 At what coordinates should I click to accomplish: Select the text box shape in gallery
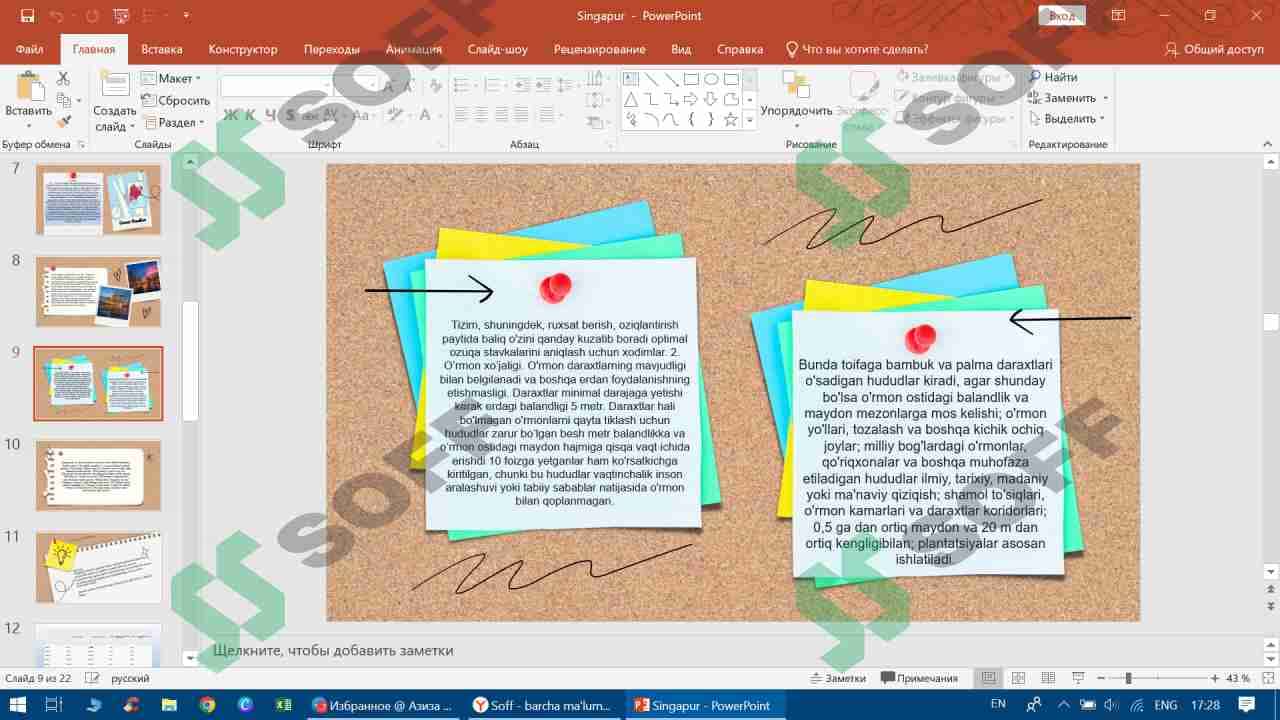pyautogui.click(x=631, y=79)
